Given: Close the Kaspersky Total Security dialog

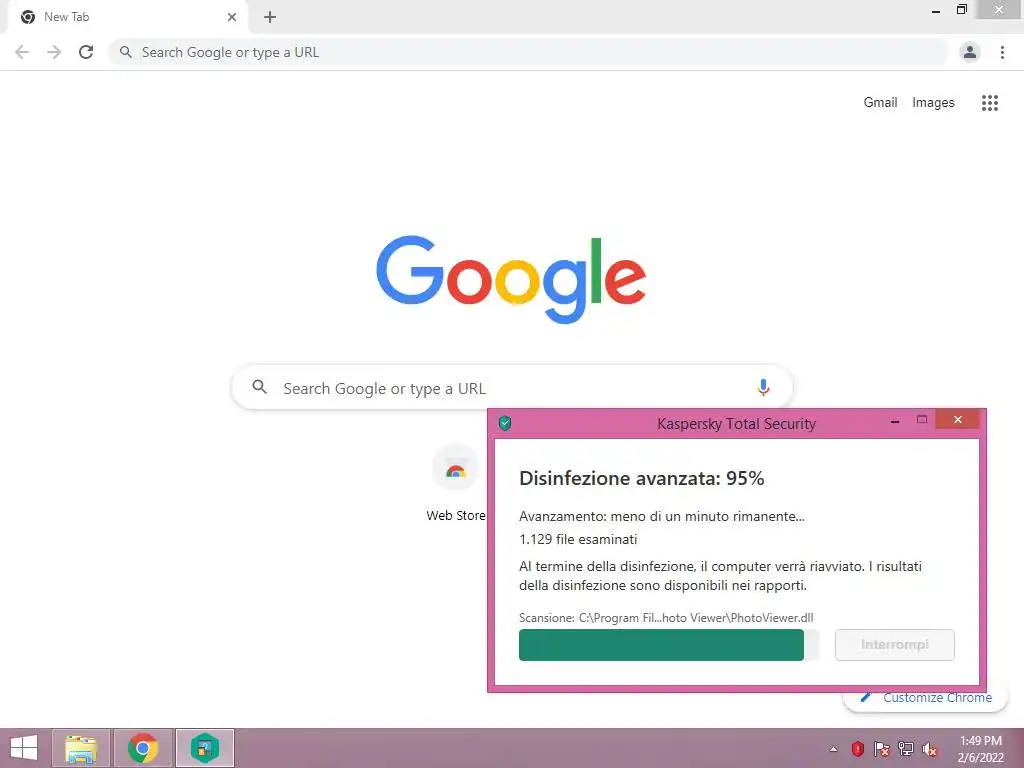Looking at the screenshot, I should tap(957, 419).
